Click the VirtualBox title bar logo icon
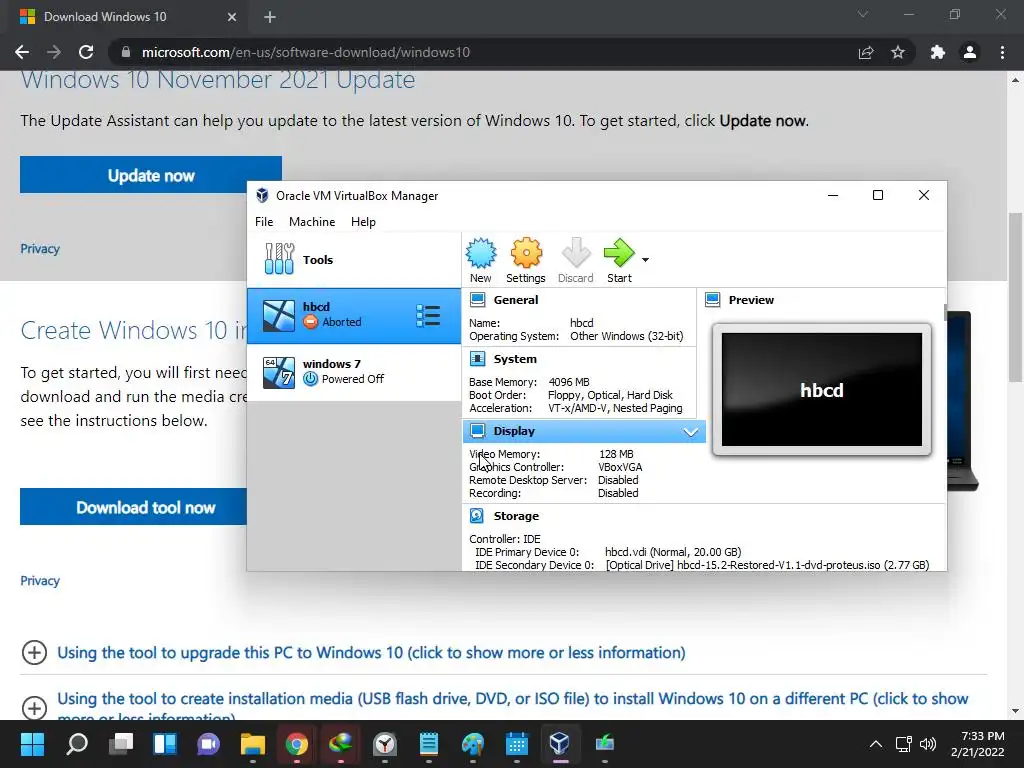1024x768 pixels. (262, 195)
